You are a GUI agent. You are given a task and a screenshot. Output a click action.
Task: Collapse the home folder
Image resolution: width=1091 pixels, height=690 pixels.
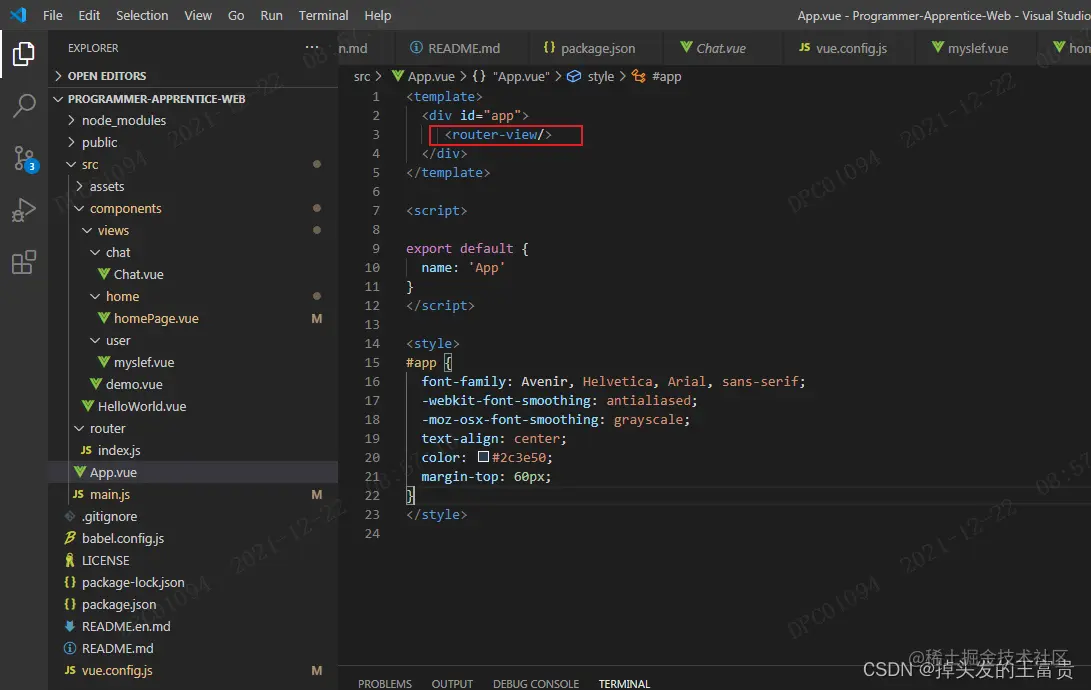(95, 296)
